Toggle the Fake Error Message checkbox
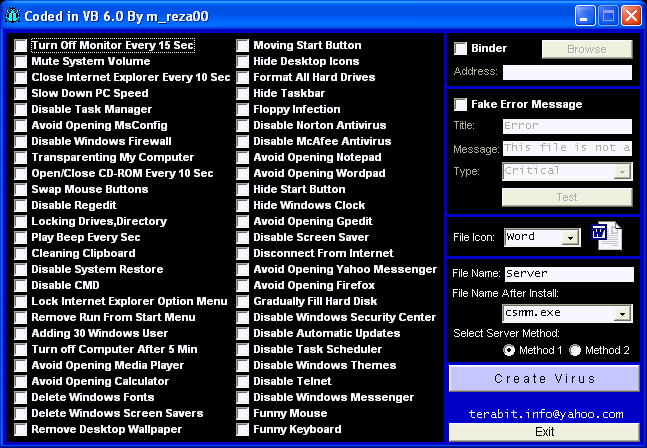Screen dimensions: 647x448 (x=461, y=104)
